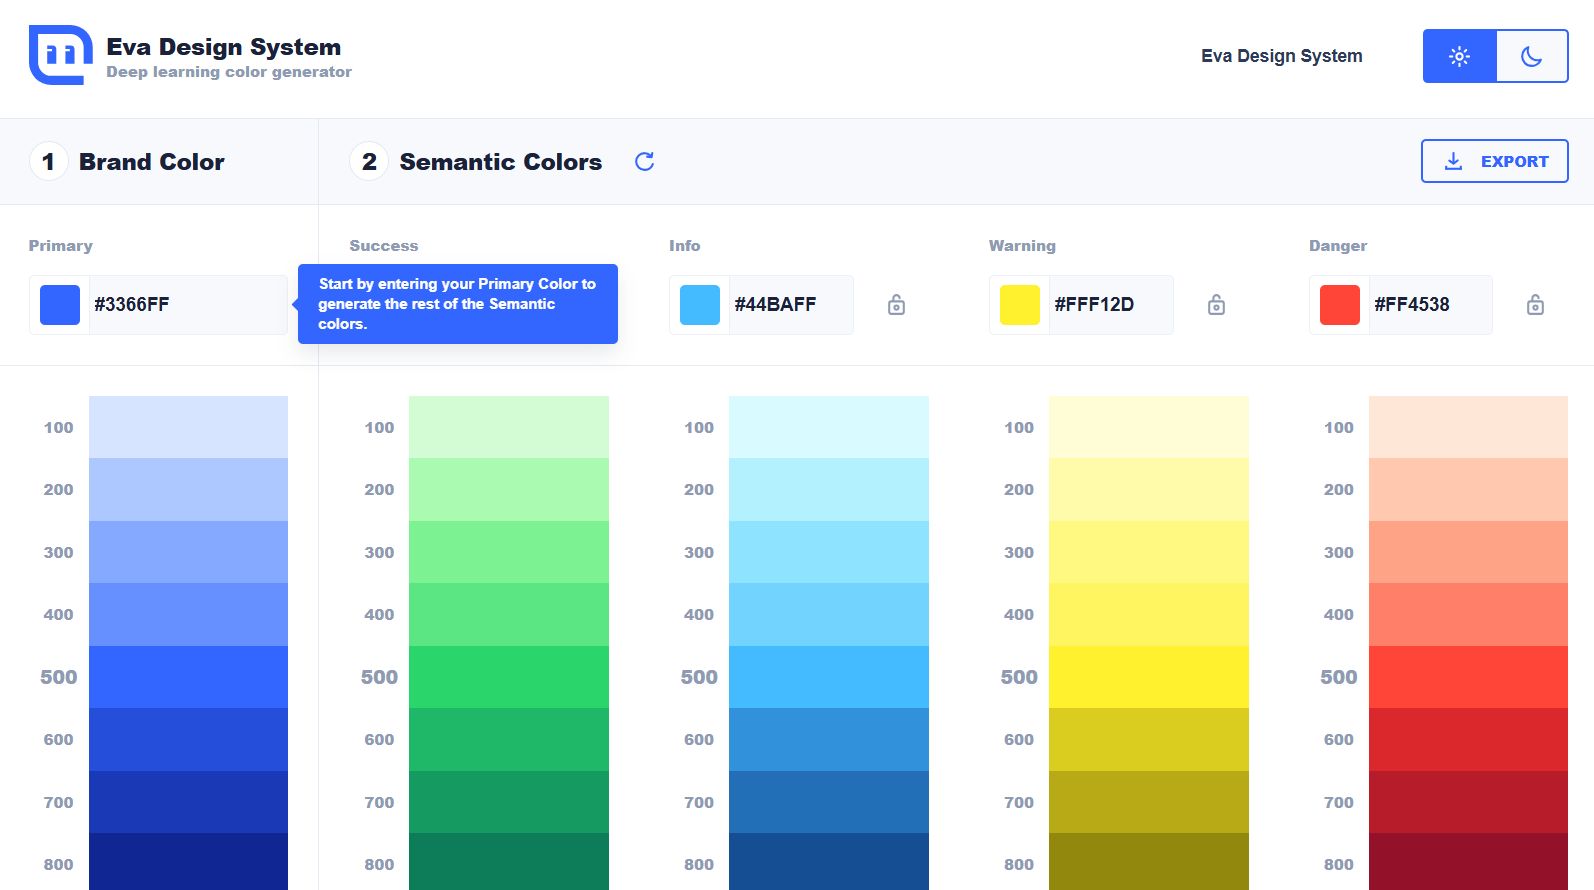This screenshot has height=890, width=1594.
Task: Toggle lock icon for Info color
Action: (x=896, y=305)
